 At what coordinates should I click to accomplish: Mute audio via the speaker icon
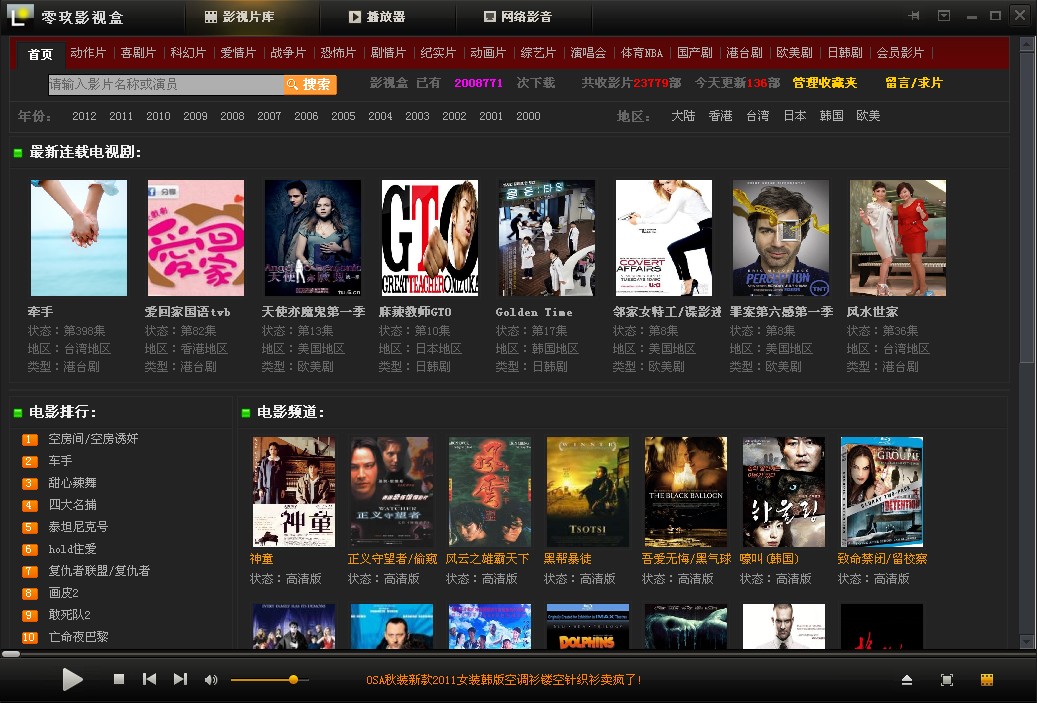pos(211,680)
